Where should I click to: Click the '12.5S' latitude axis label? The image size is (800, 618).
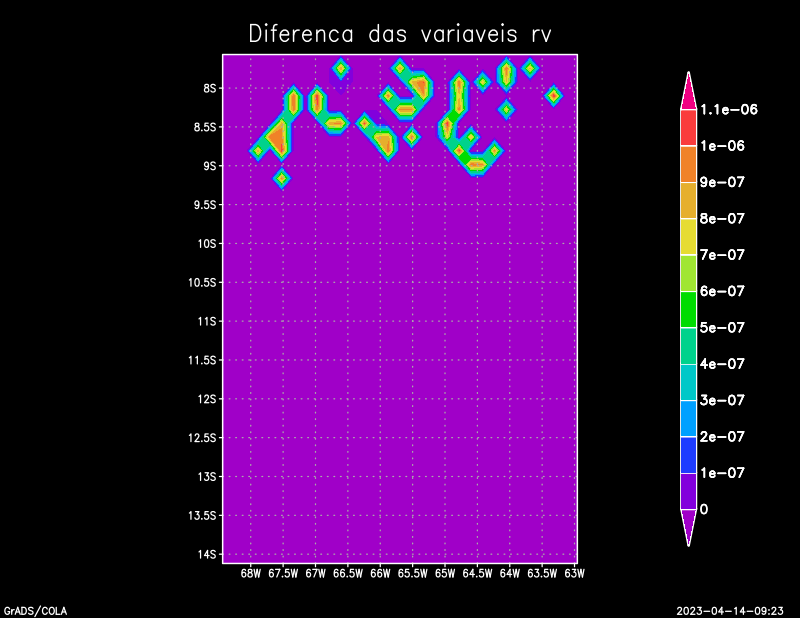coord(203,438)
